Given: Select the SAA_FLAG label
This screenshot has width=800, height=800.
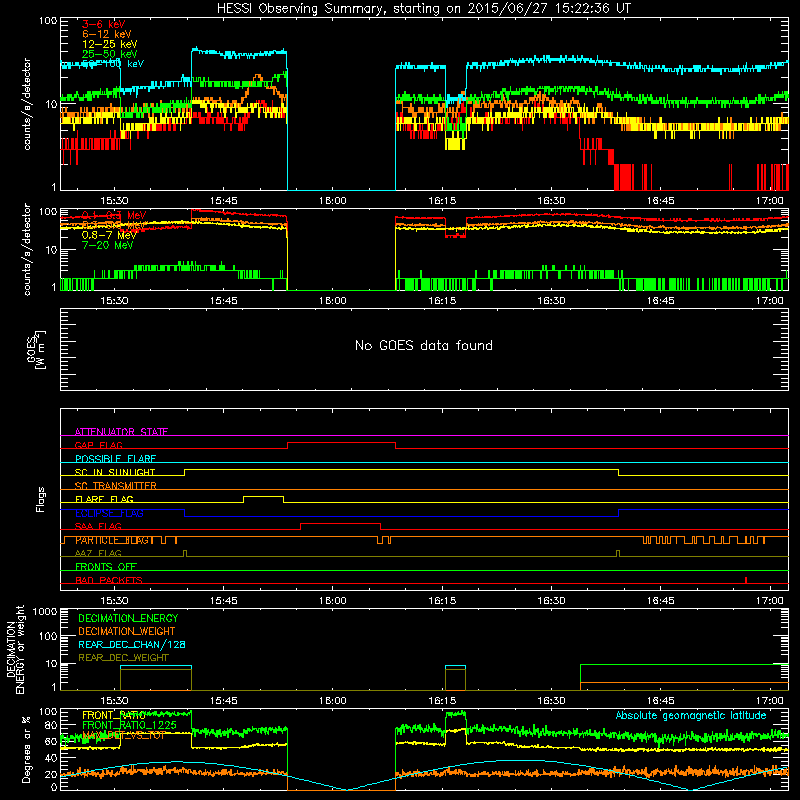Looking at the screenshot, I should coord(98,526).
